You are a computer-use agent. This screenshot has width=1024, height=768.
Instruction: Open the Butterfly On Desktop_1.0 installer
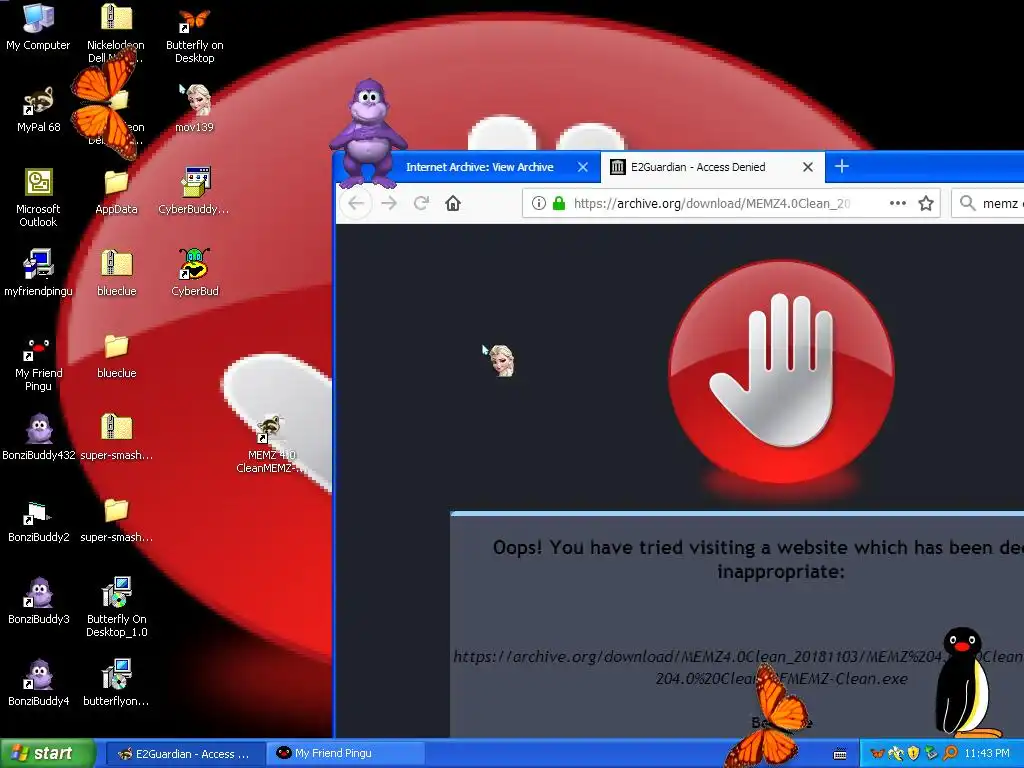click(116, 606)
